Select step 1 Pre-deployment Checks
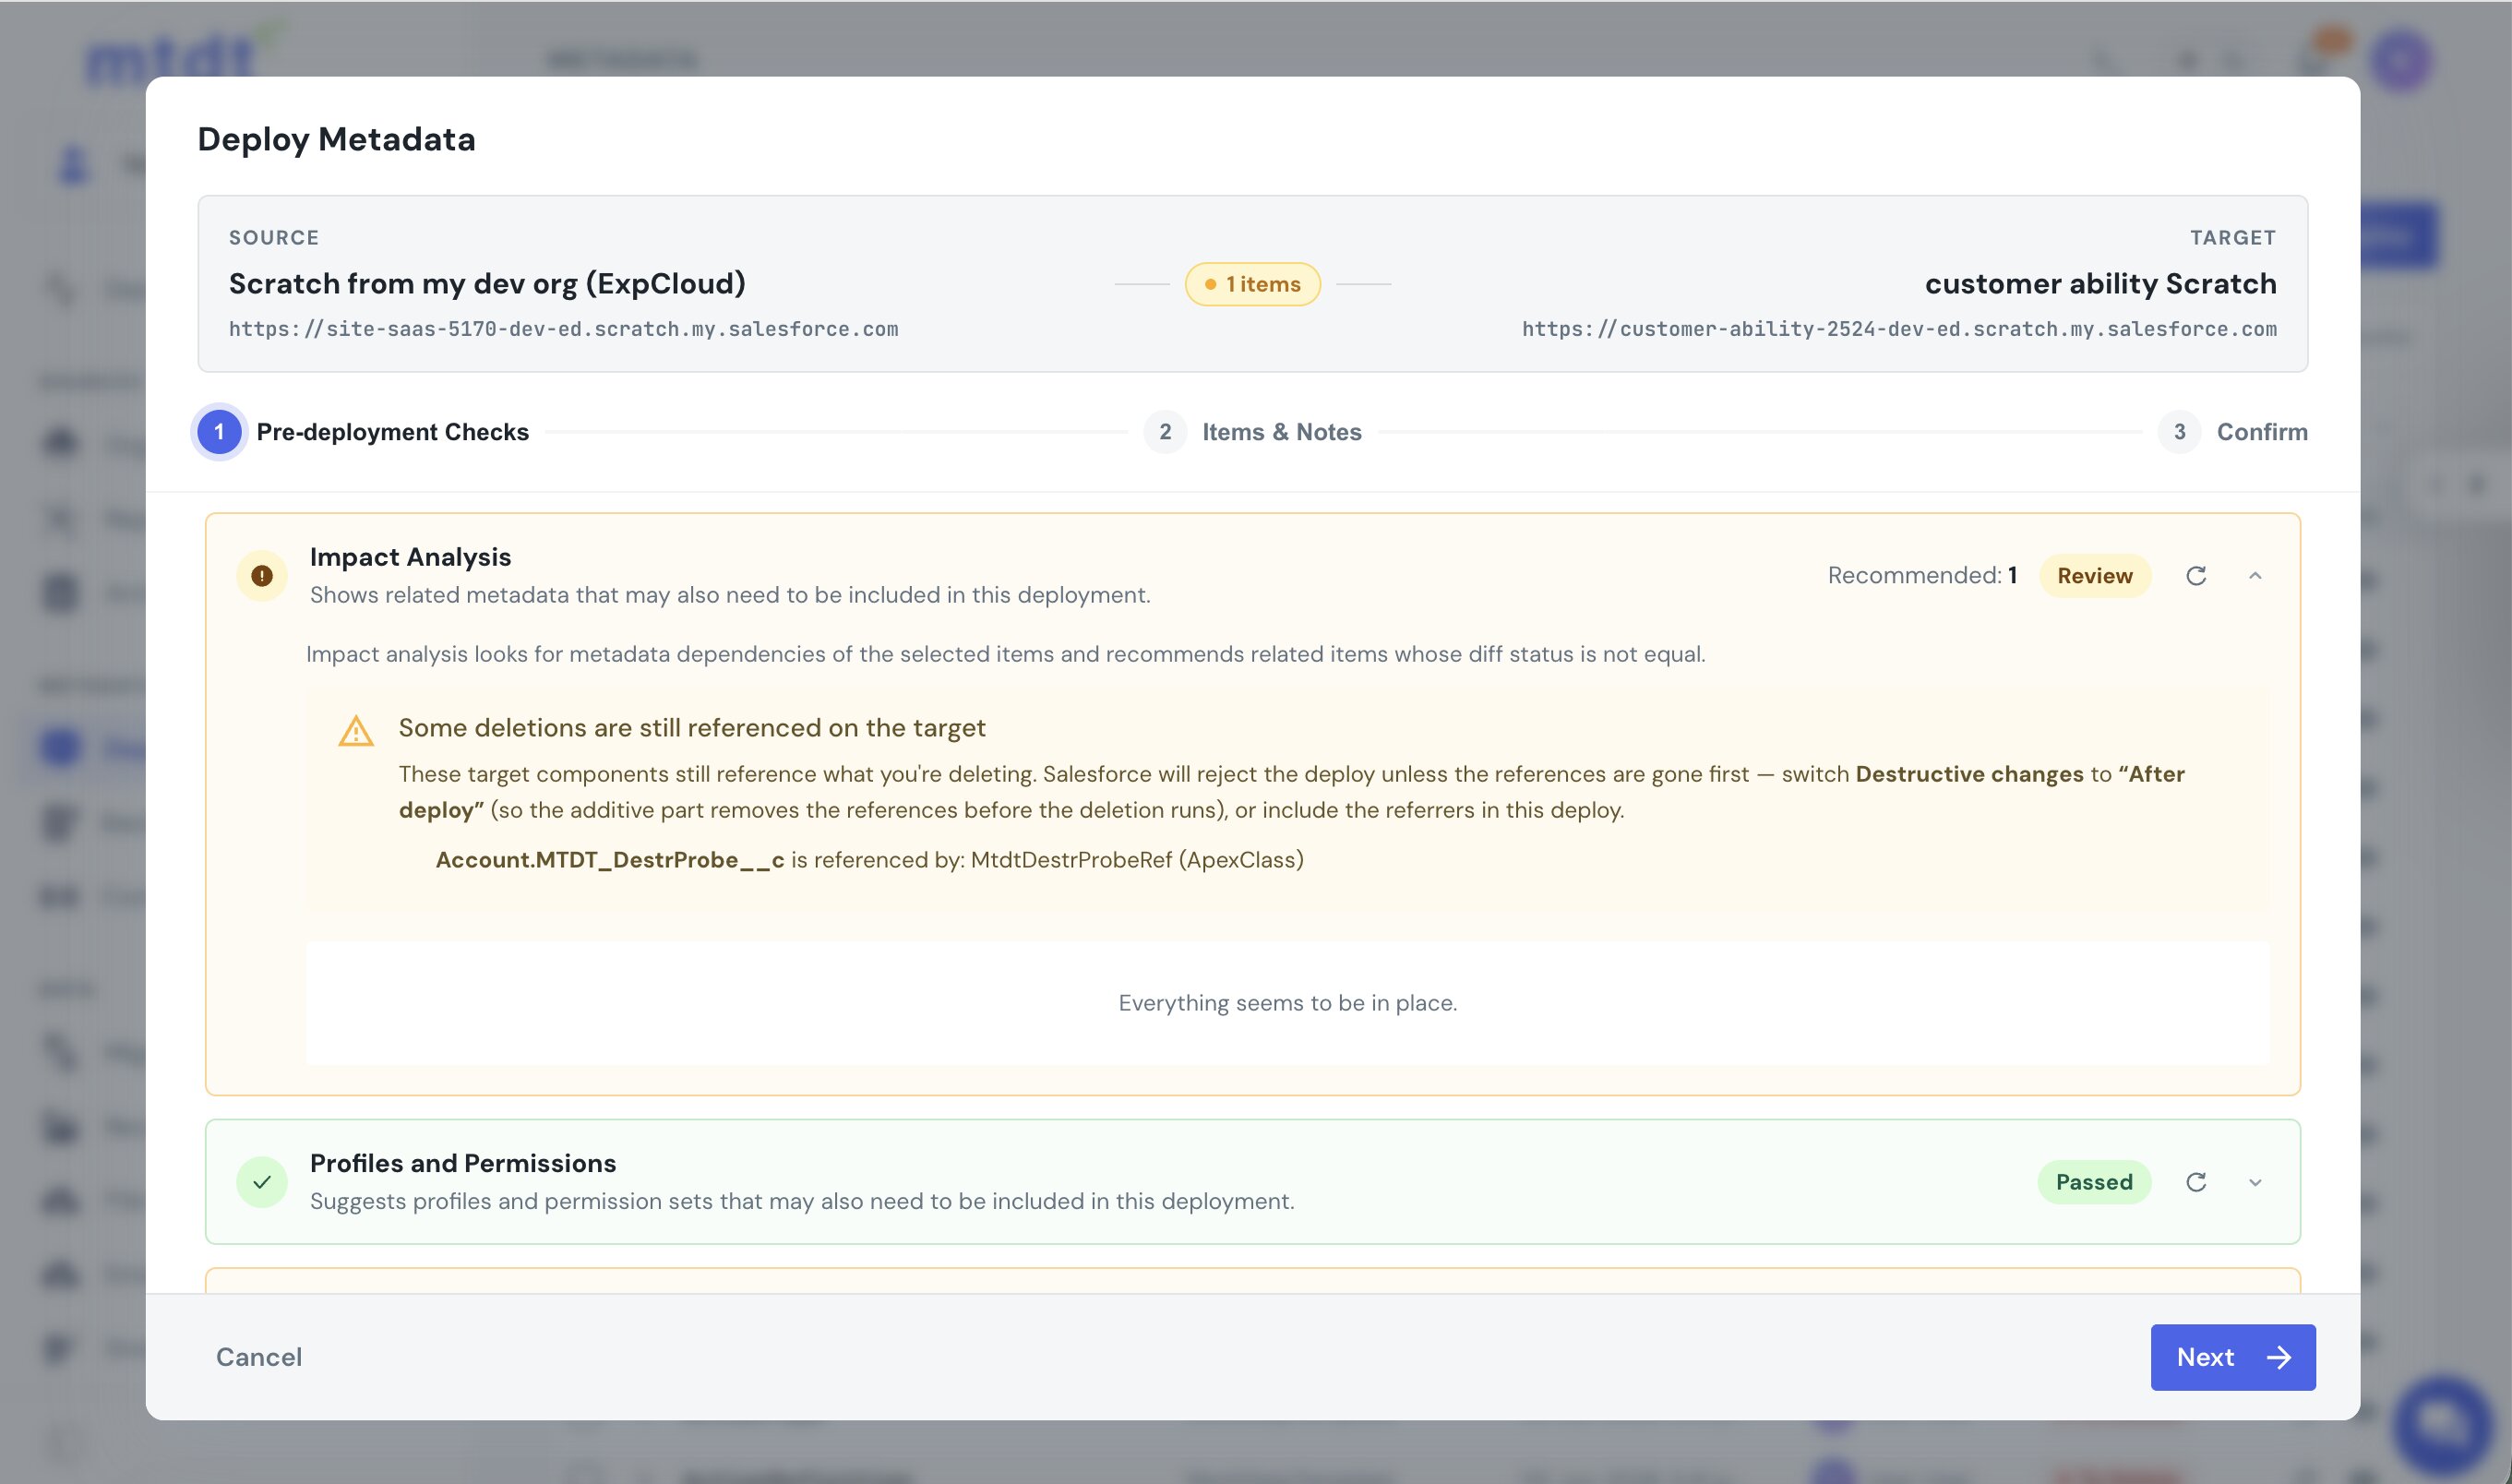The image size is (2512, 1484). tap(362, 432)
